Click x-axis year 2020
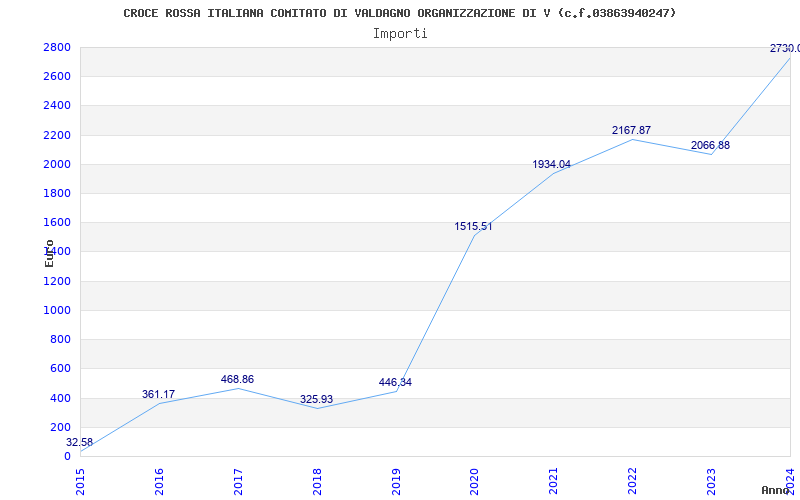The image size is (800, 500). point(474,481)
